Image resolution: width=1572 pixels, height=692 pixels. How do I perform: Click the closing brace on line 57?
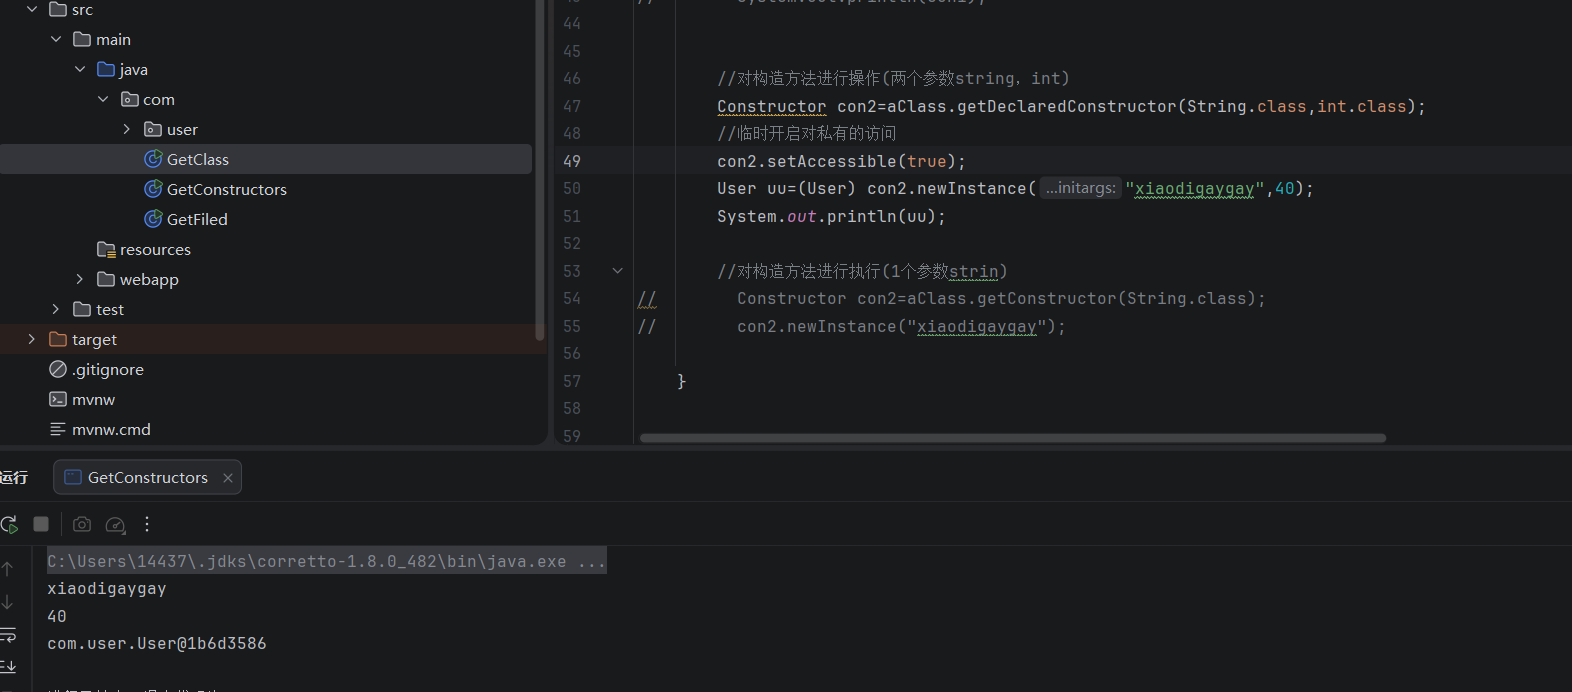[x=681, y=381]
